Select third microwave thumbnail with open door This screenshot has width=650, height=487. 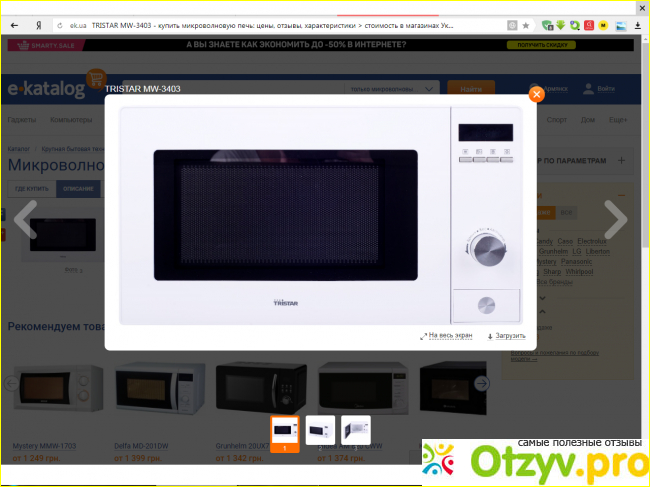coord(356,429)
